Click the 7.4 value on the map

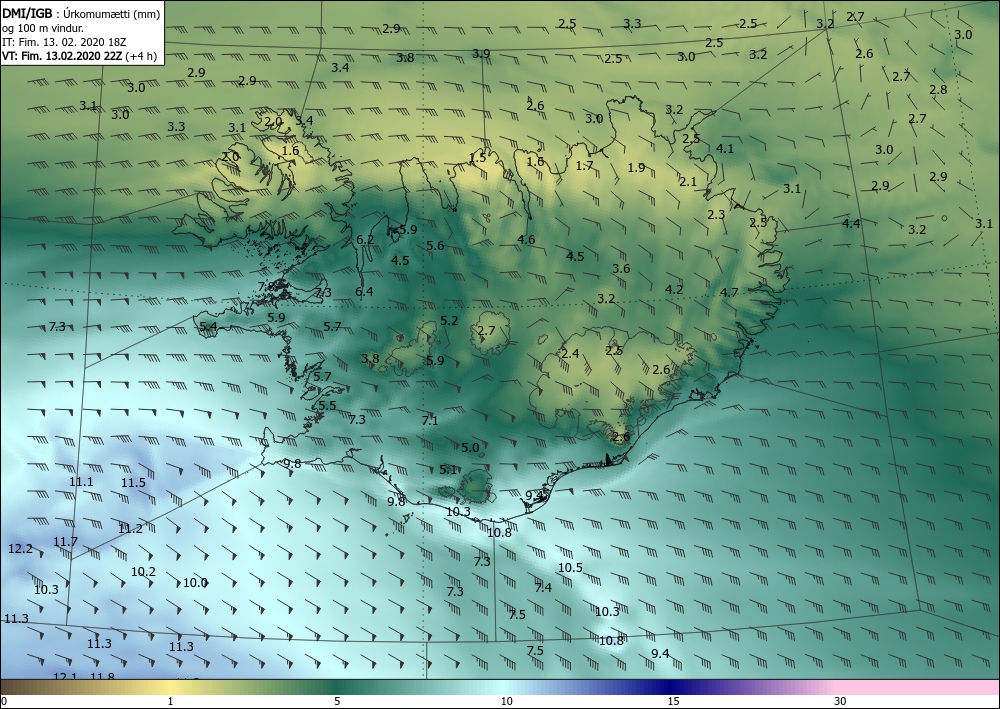click(x=543, y=587)
